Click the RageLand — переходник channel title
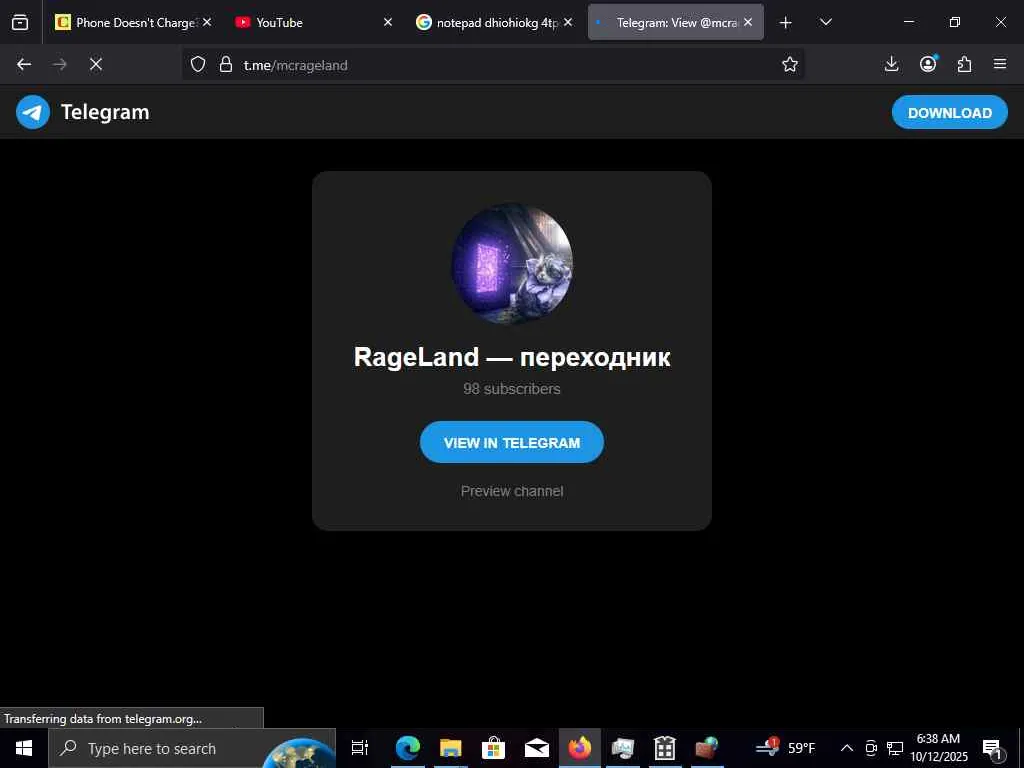This screenshot has width=1024, height=768. point(512,357)
